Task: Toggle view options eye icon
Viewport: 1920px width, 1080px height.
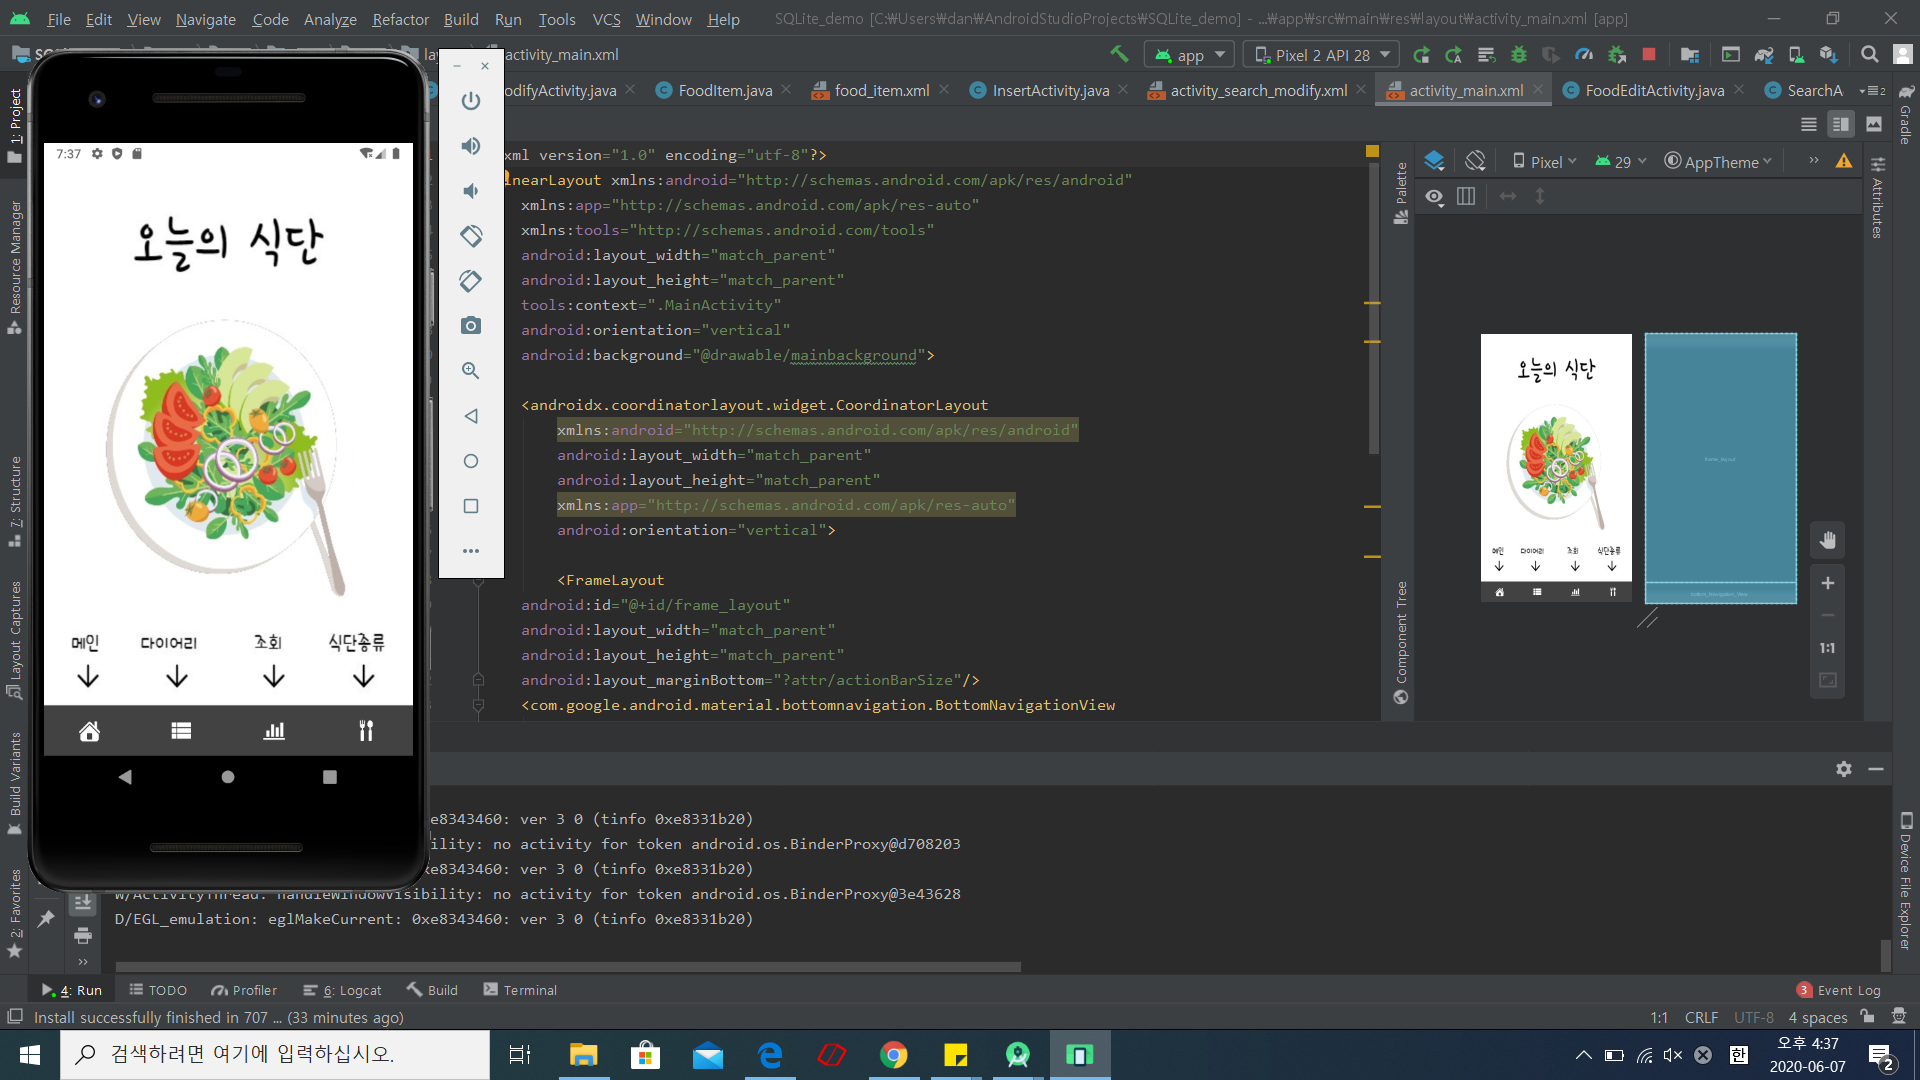Action: 1434,197
